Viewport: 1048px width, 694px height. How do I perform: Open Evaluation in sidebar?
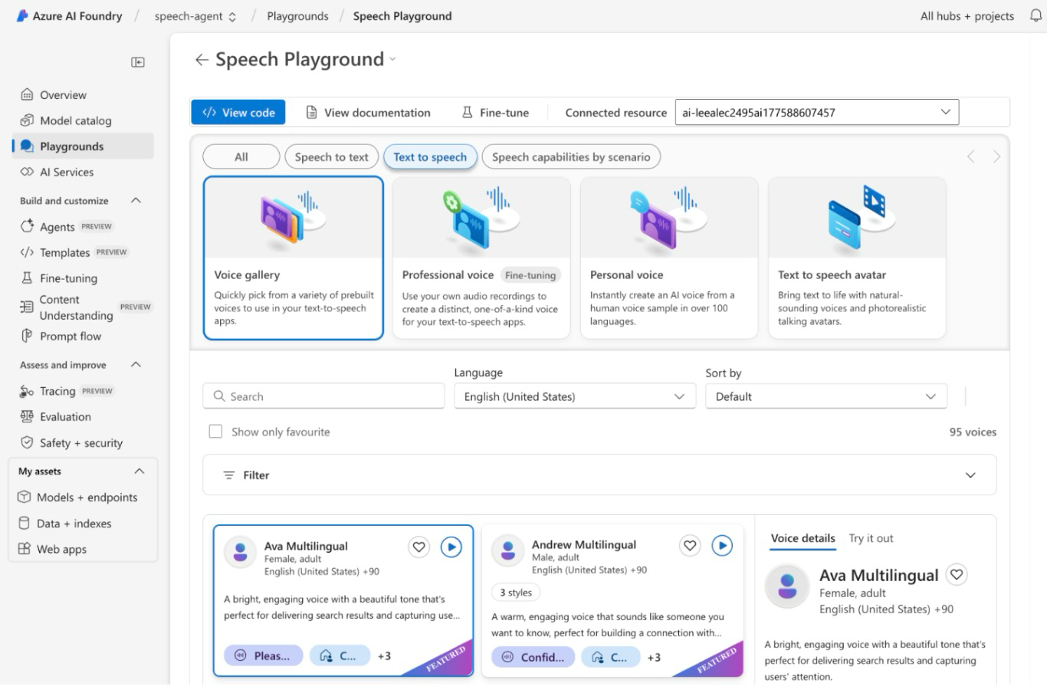55,417
